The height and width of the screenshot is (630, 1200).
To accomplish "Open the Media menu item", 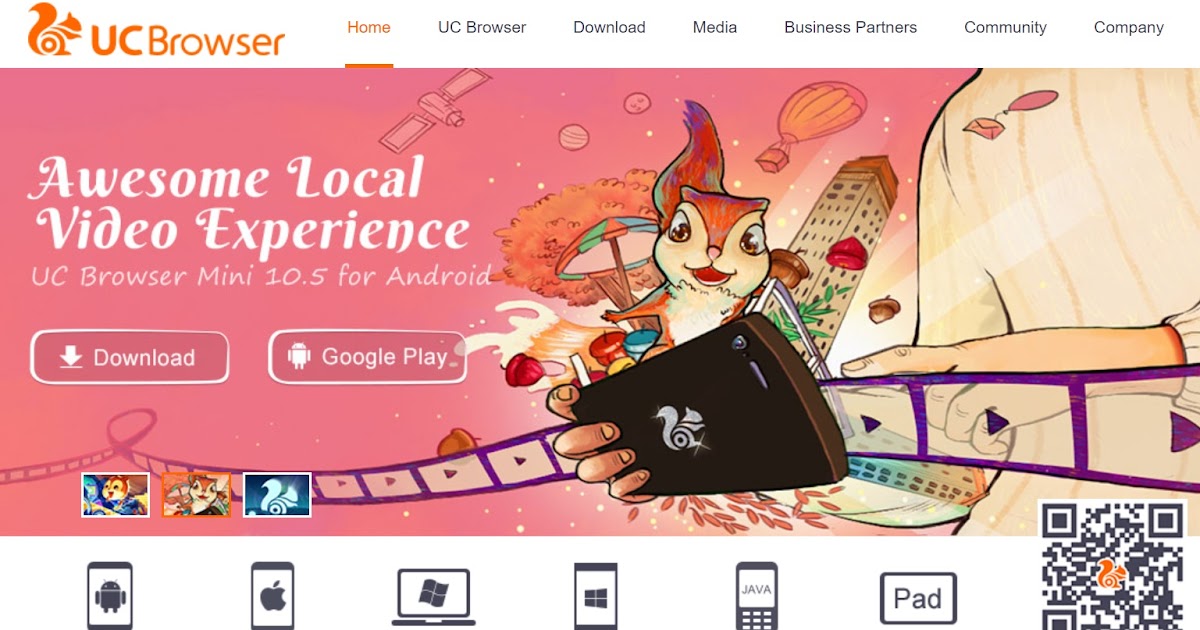I will (x=715, y=27).
